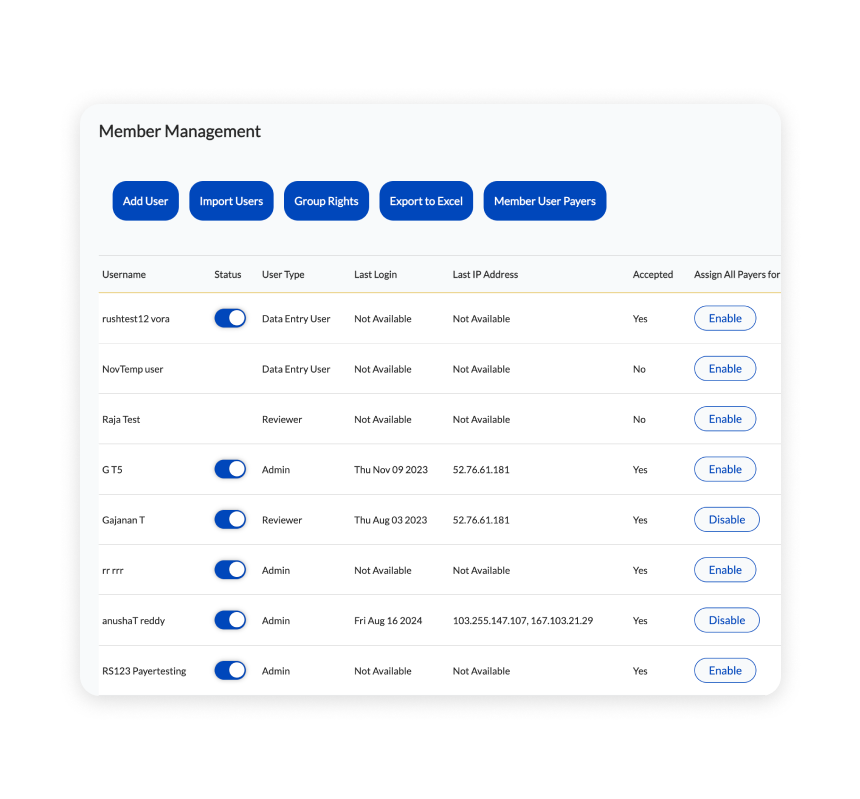860x799 pixels.
Task: Select the Assign All Payers column header
Action: [x=737, y=274]
